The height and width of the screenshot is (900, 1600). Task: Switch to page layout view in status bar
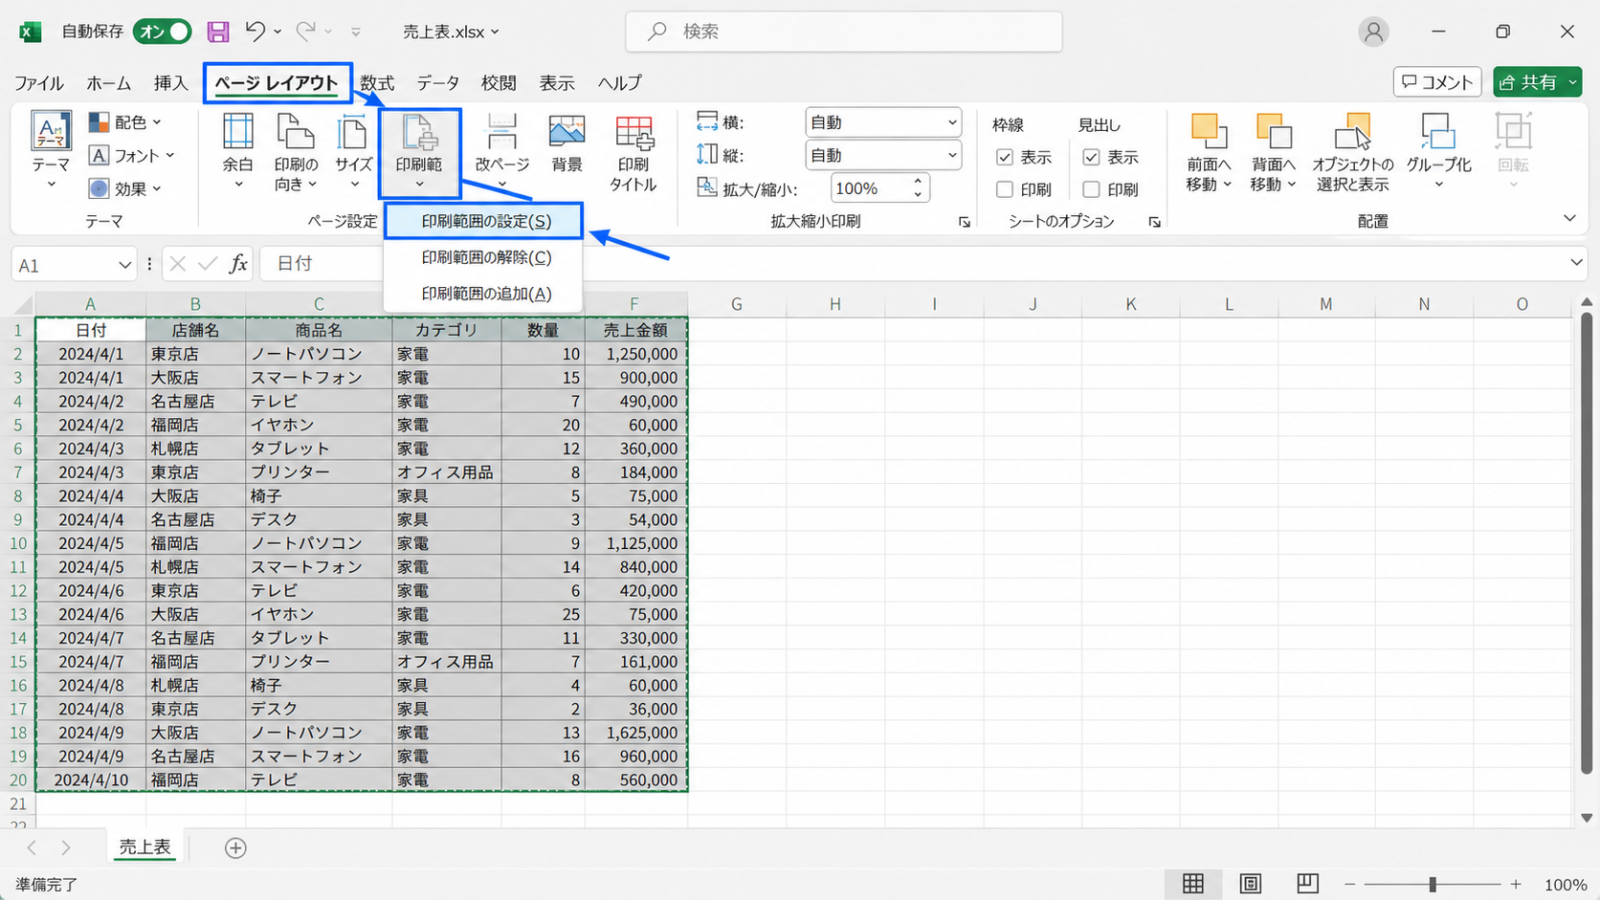1250,884
